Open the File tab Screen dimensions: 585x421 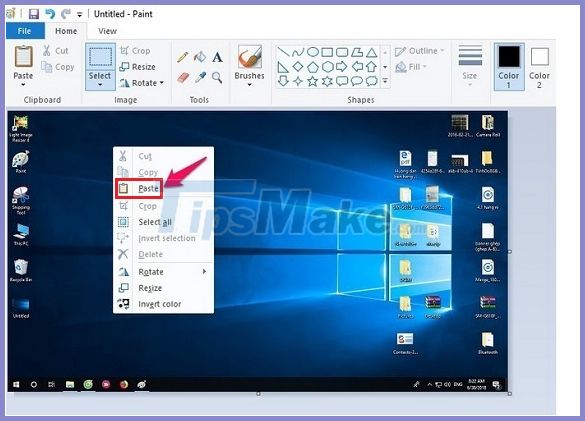point(25,31)
